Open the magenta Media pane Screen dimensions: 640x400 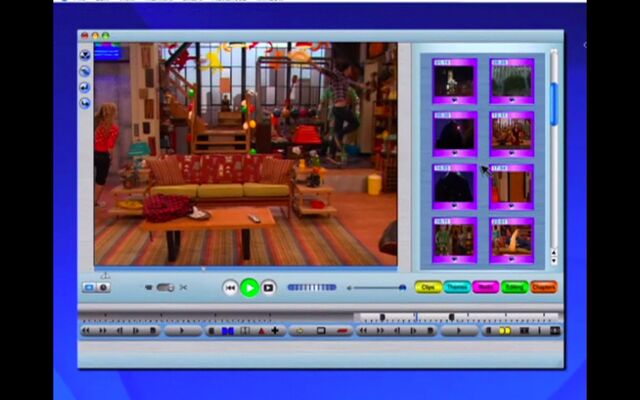click(x=486, y=287)
